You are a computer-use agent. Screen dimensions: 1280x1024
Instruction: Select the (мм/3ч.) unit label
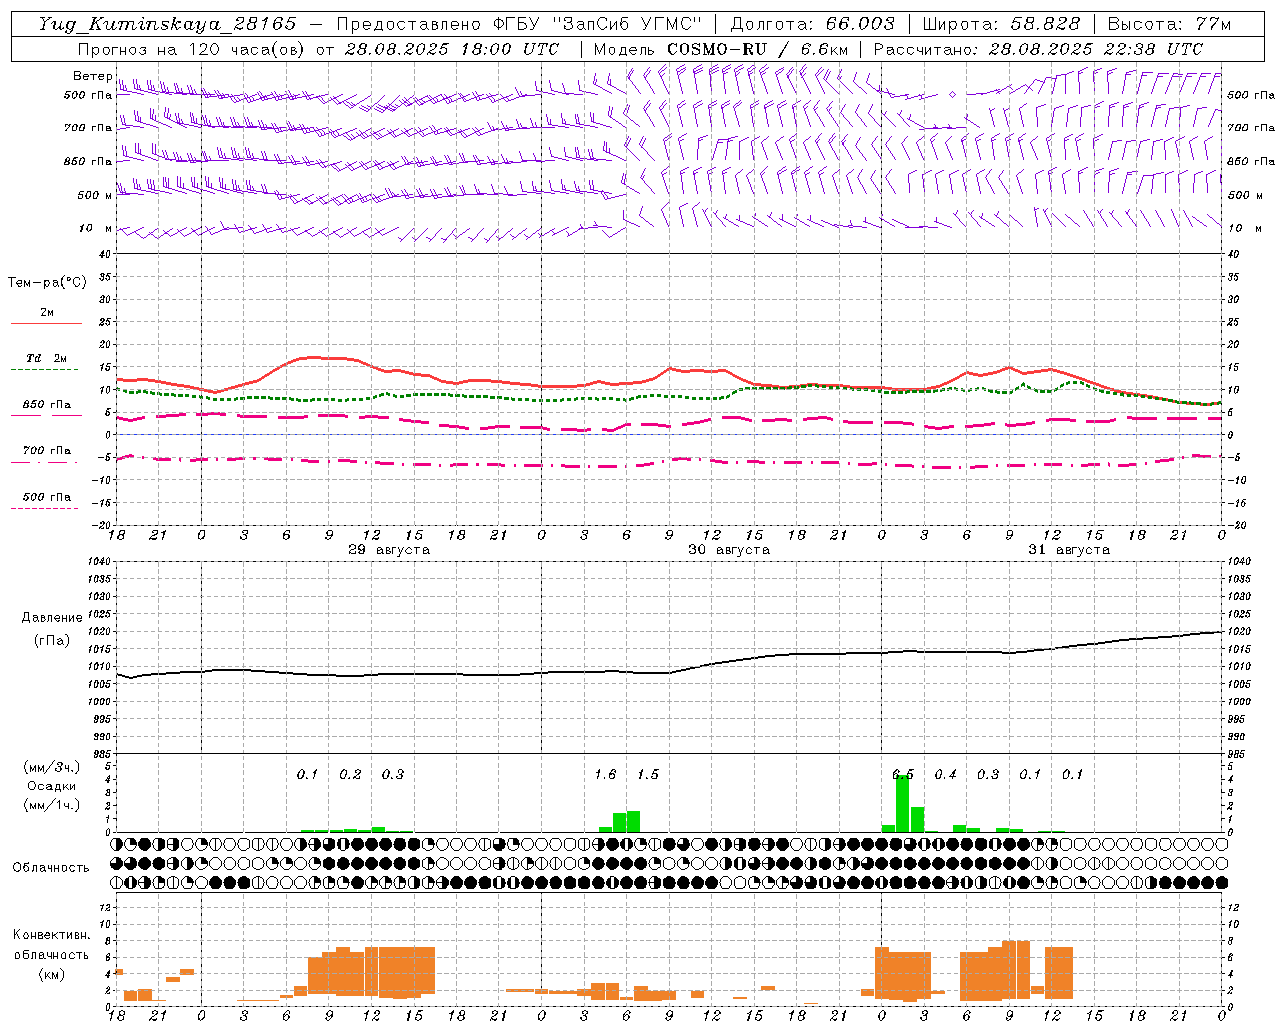[52, 767]
